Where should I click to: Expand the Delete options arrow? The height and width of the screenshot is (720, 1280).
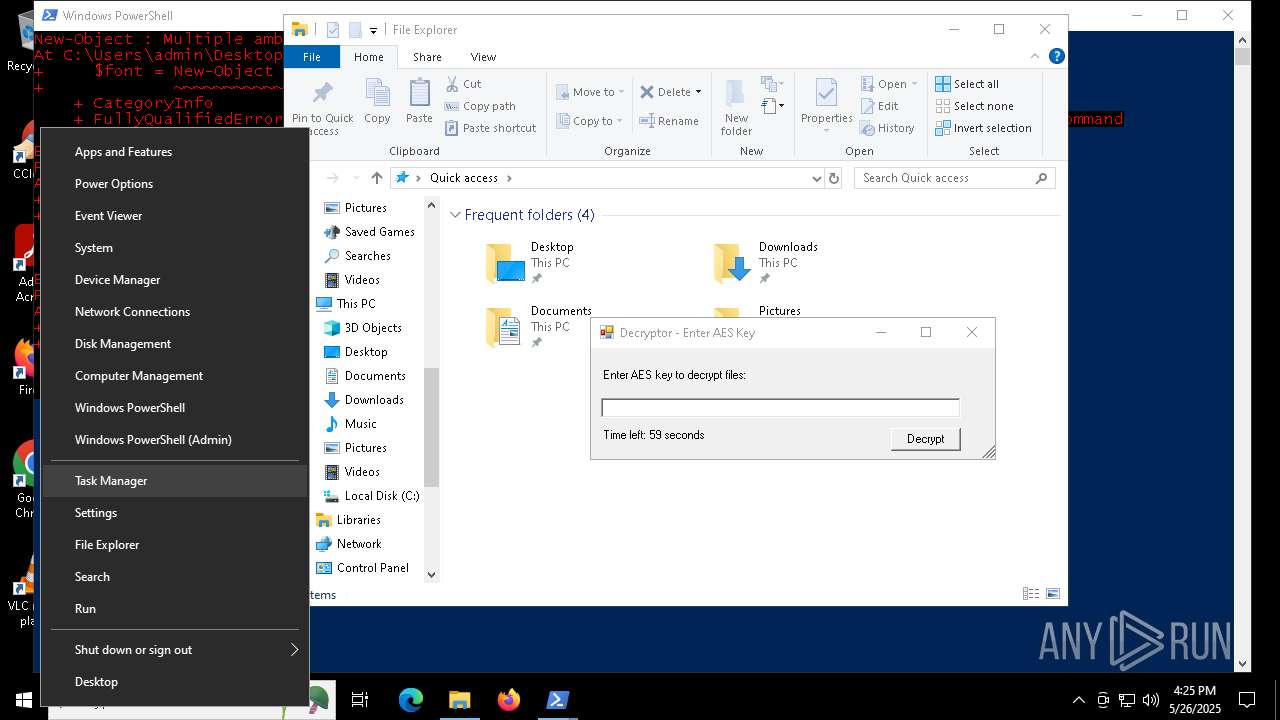click(x=698, y=92)
